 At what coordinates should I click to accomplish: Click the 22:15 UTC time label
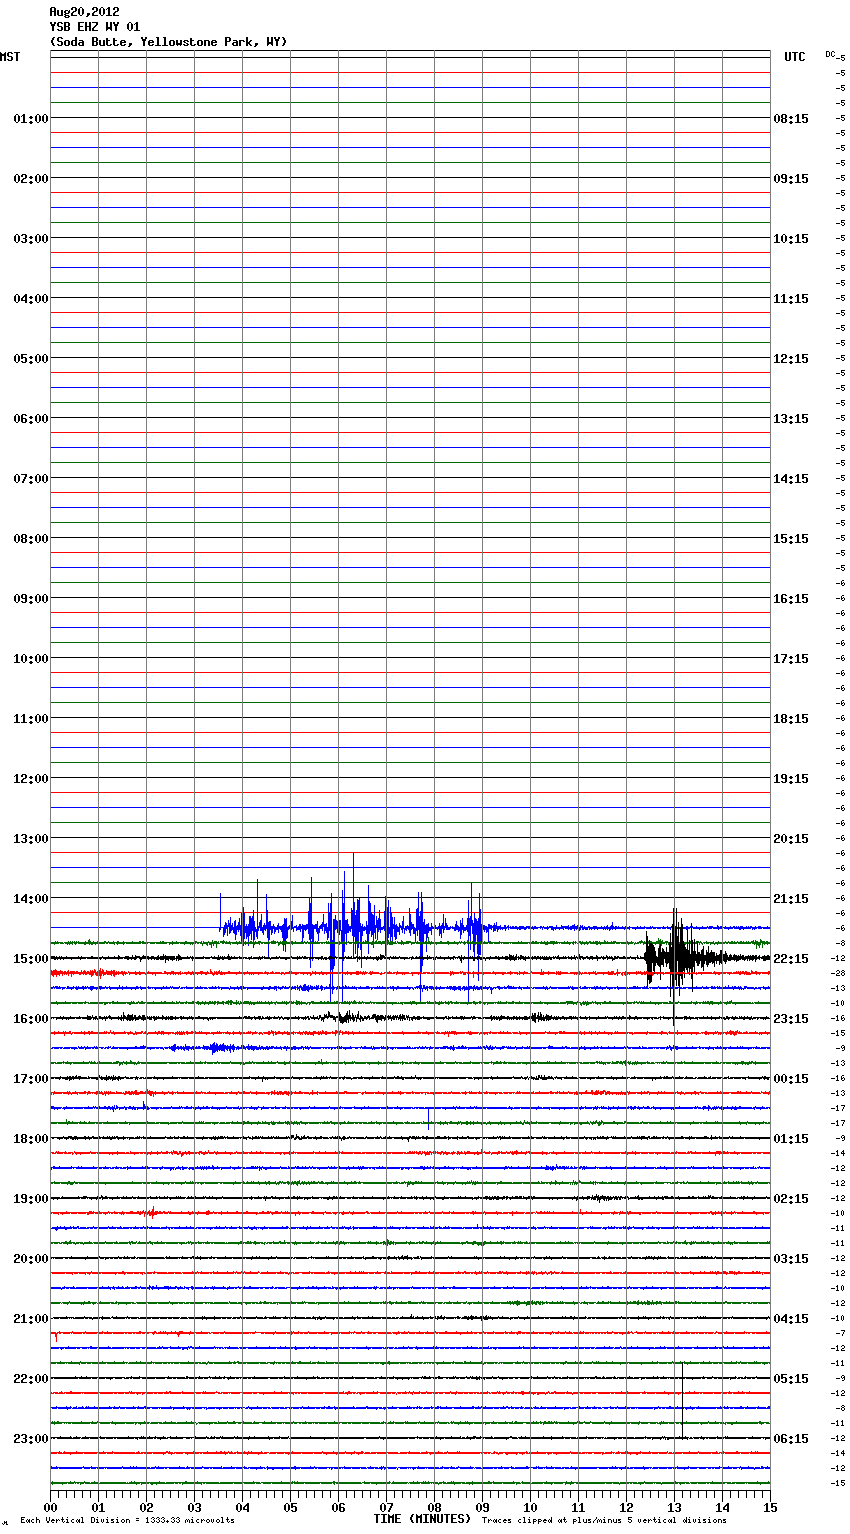click(791, 959)
